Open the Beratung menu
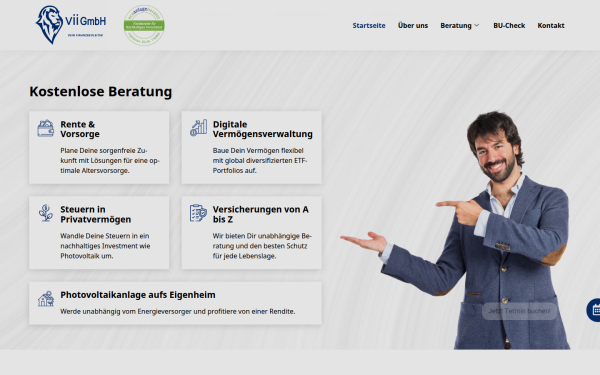 [x=456, y=26]
